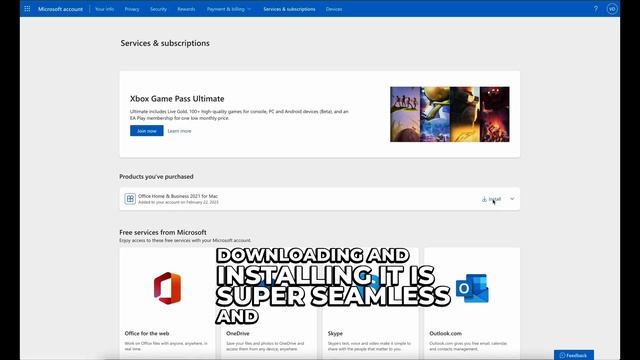The width and height of the screenshot is (640, 360).
Task: Open the Rewards tab
Action: pyautogui.click(x=186, y=9)
